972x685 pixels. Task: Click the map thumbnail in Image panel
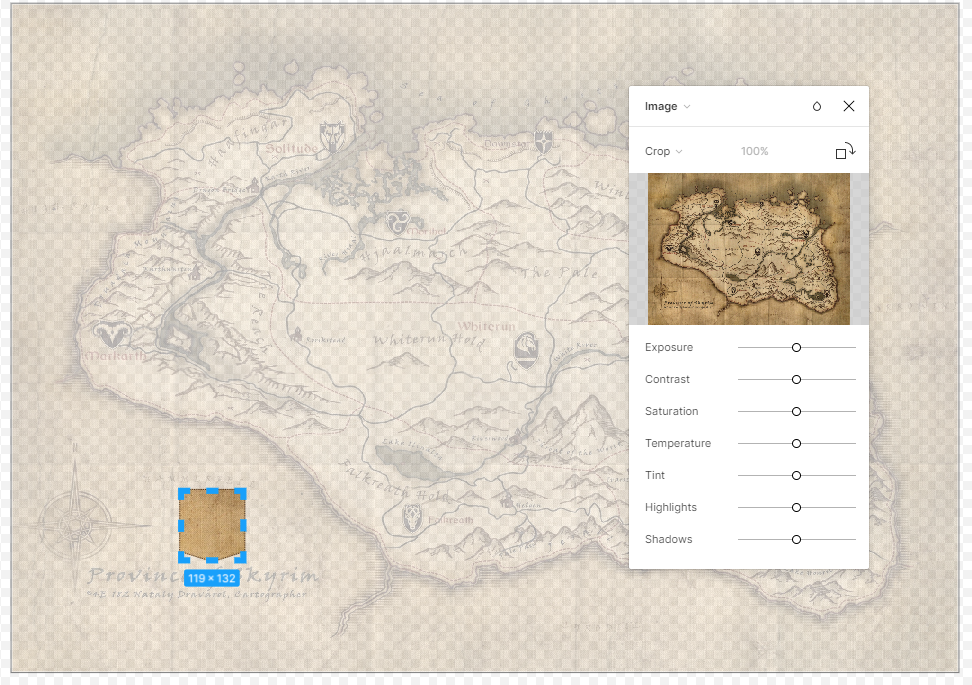coord(748,249)
